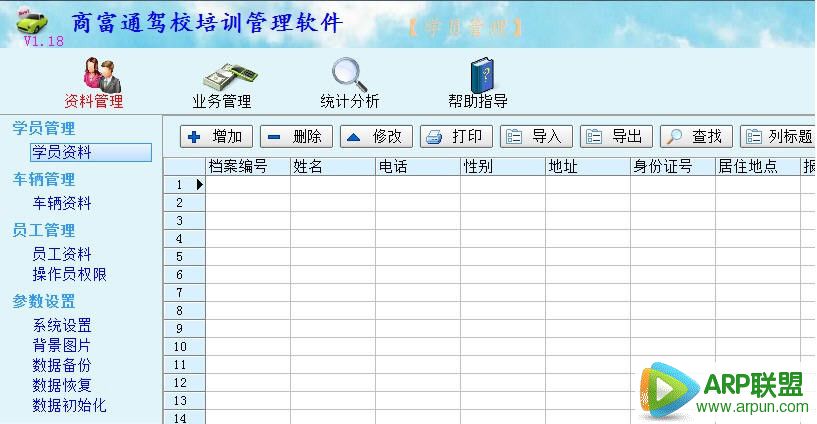Open the 统计分析 magnifier icon
The image size is (817, 424).
click(x=349, y=75)
